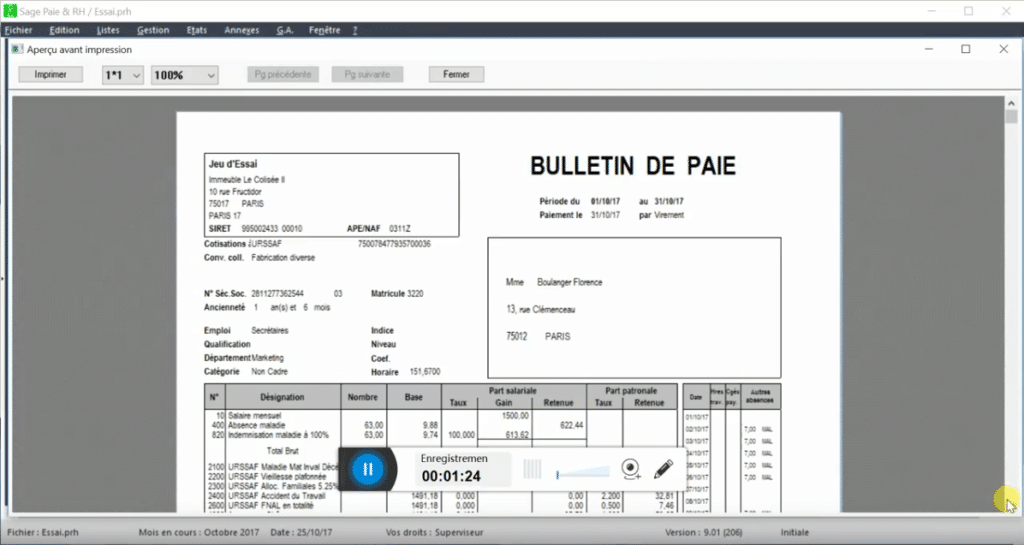This screenshot has width=1024, height=545.
Task: Open the Listes menu
Action: (x=108, y=30)
